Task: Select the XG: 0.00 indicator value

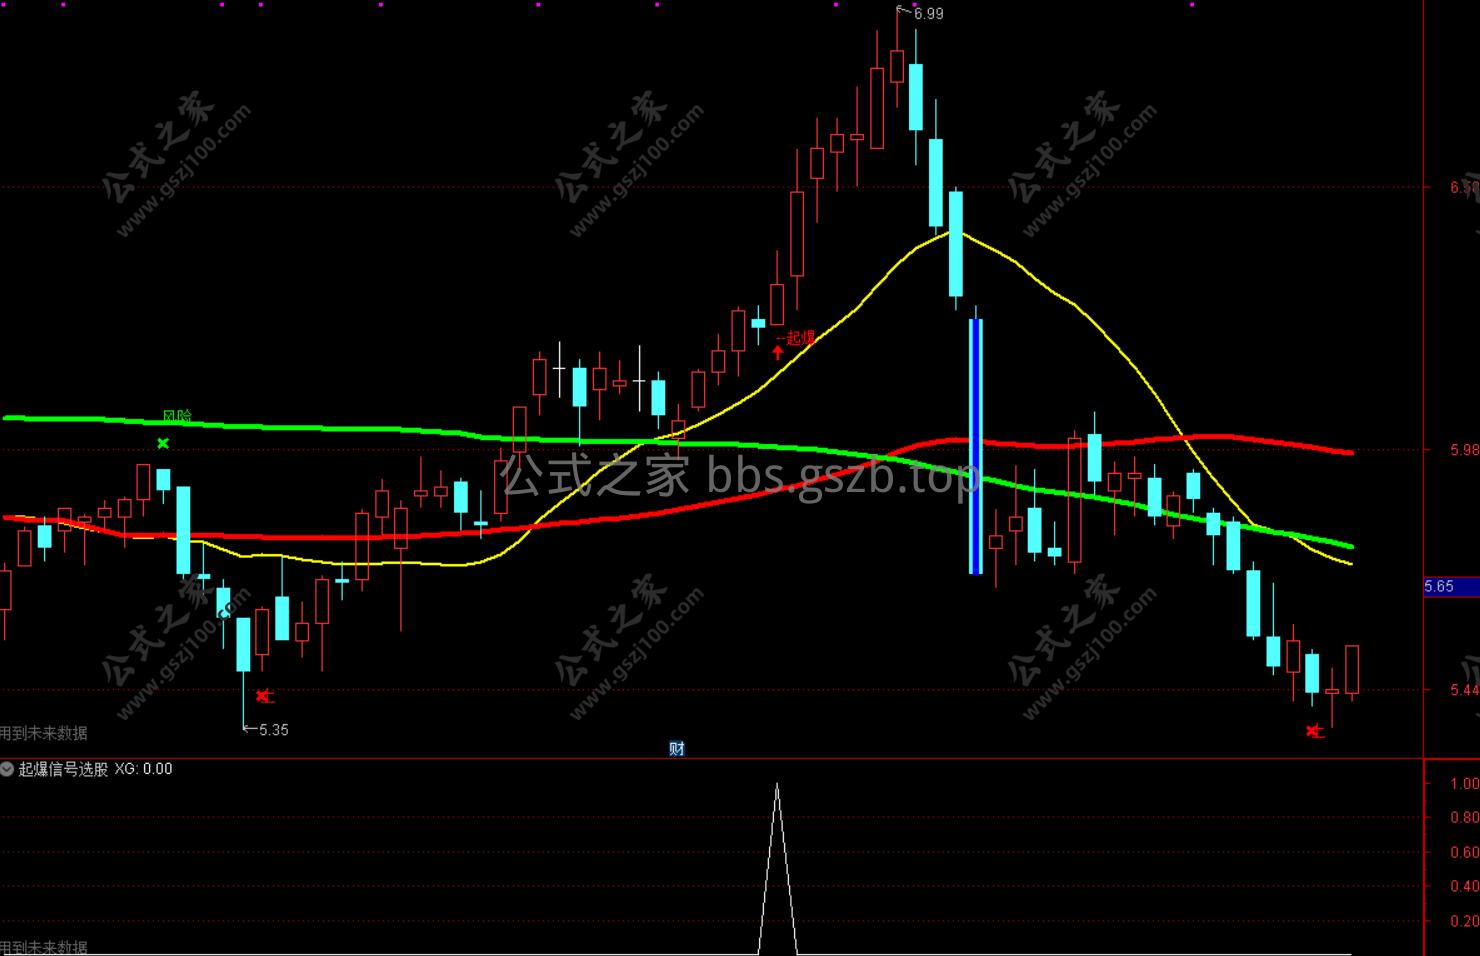Action: tap(143, 769)
